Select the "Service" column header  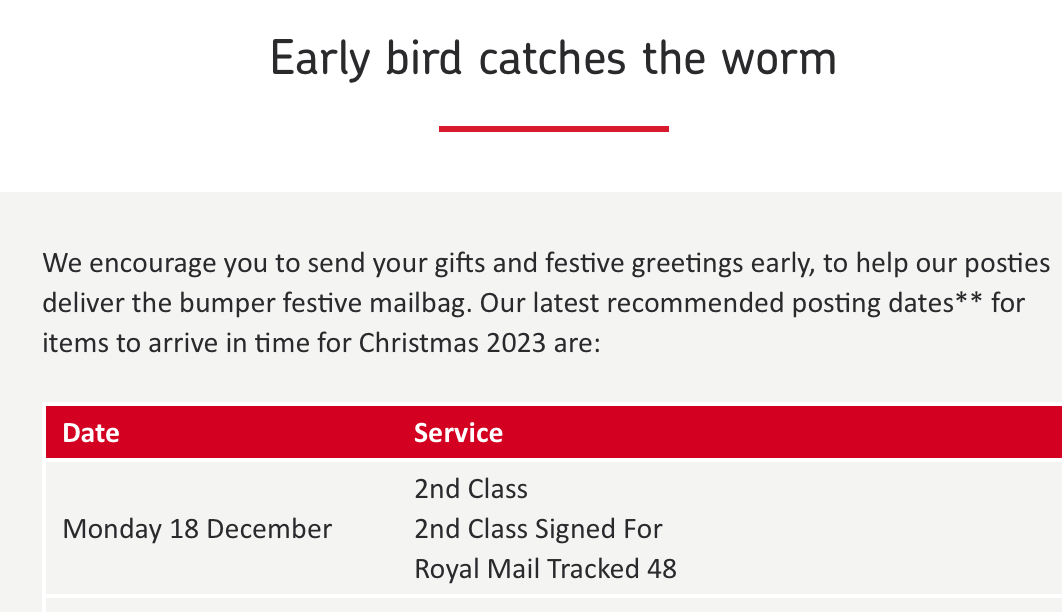pos(458,433)
